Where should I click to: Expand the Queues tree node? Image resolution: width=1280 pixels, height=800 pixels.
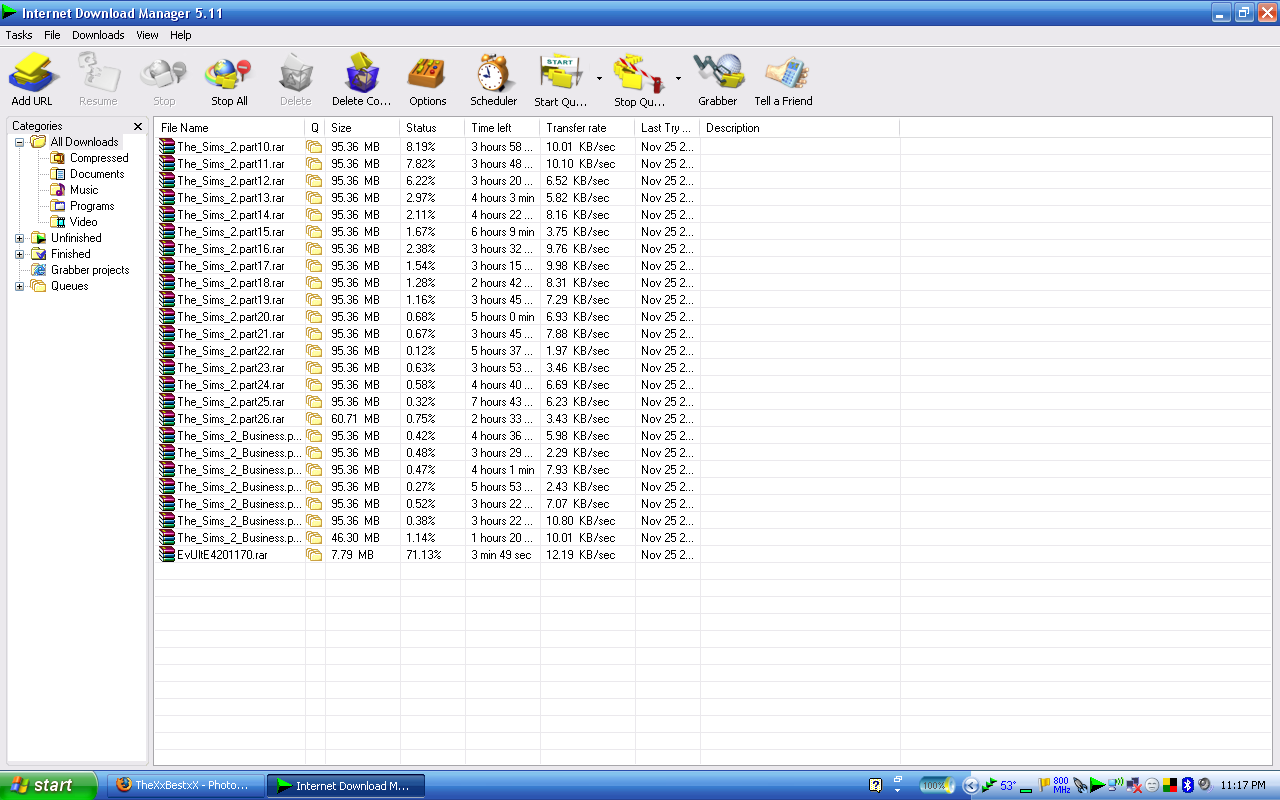pos(19,286)
